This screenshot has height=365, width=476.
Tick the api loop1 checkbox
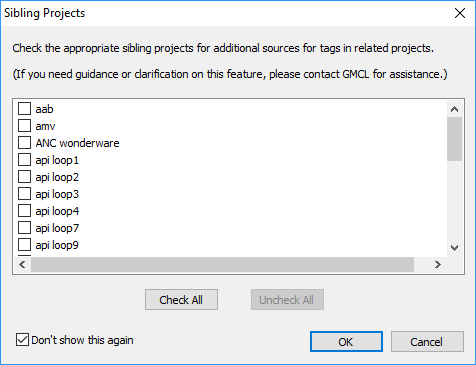(x=24, y=160)
